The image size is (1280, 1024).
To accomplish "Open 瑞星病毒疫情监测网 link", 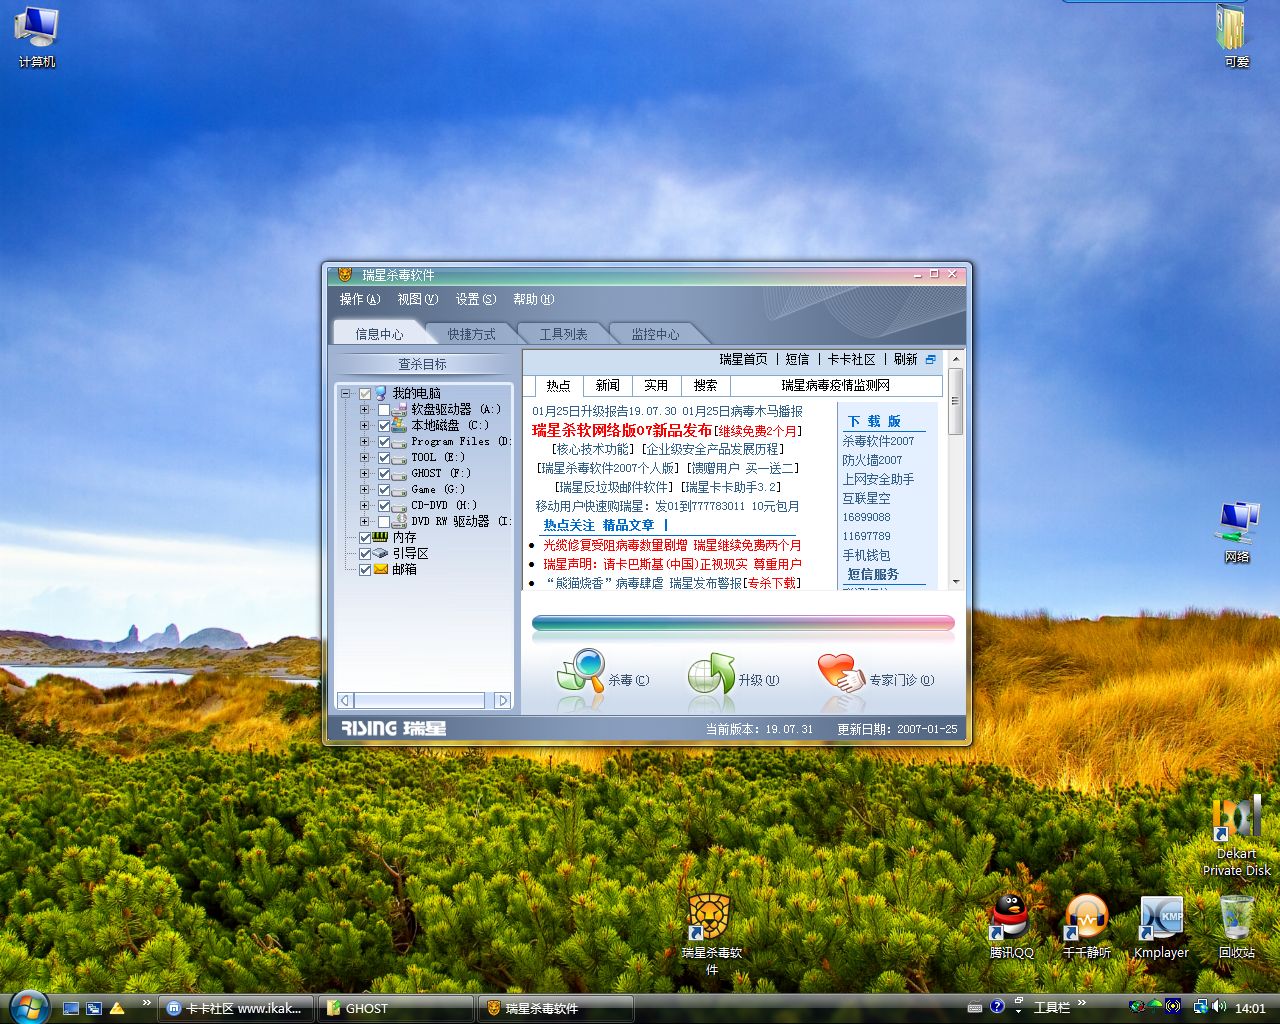I will tap(836, 385).
